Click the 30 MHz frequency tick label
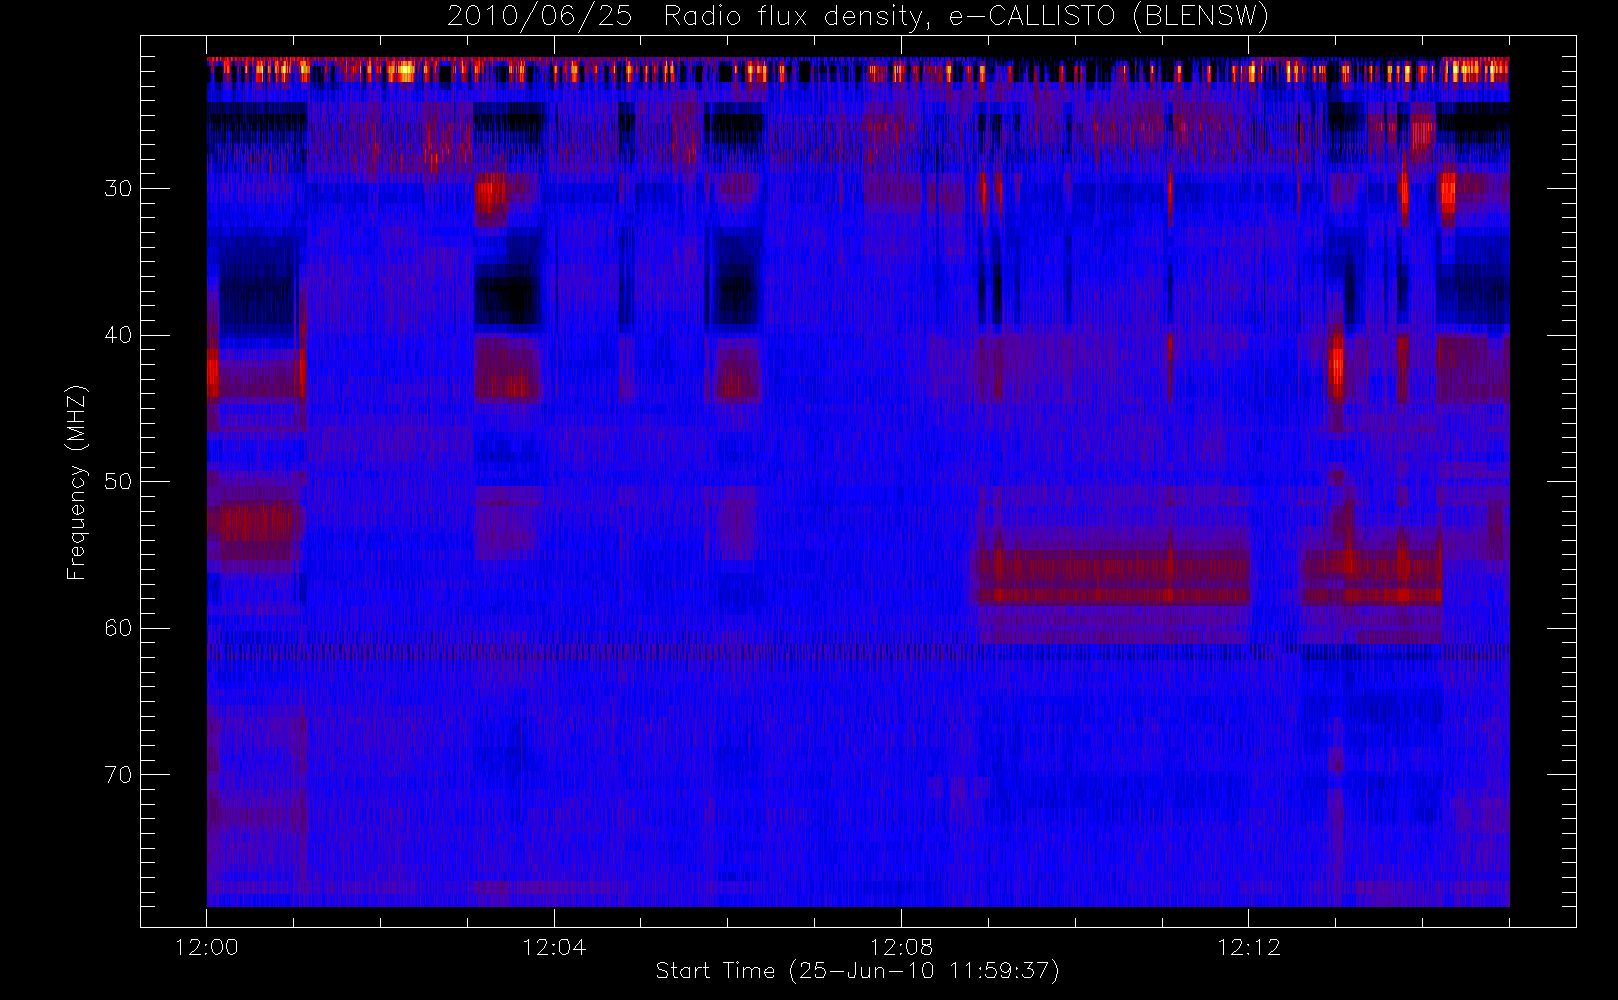The height and width of the screenshot is (1000, 1618). coord(118,189)
